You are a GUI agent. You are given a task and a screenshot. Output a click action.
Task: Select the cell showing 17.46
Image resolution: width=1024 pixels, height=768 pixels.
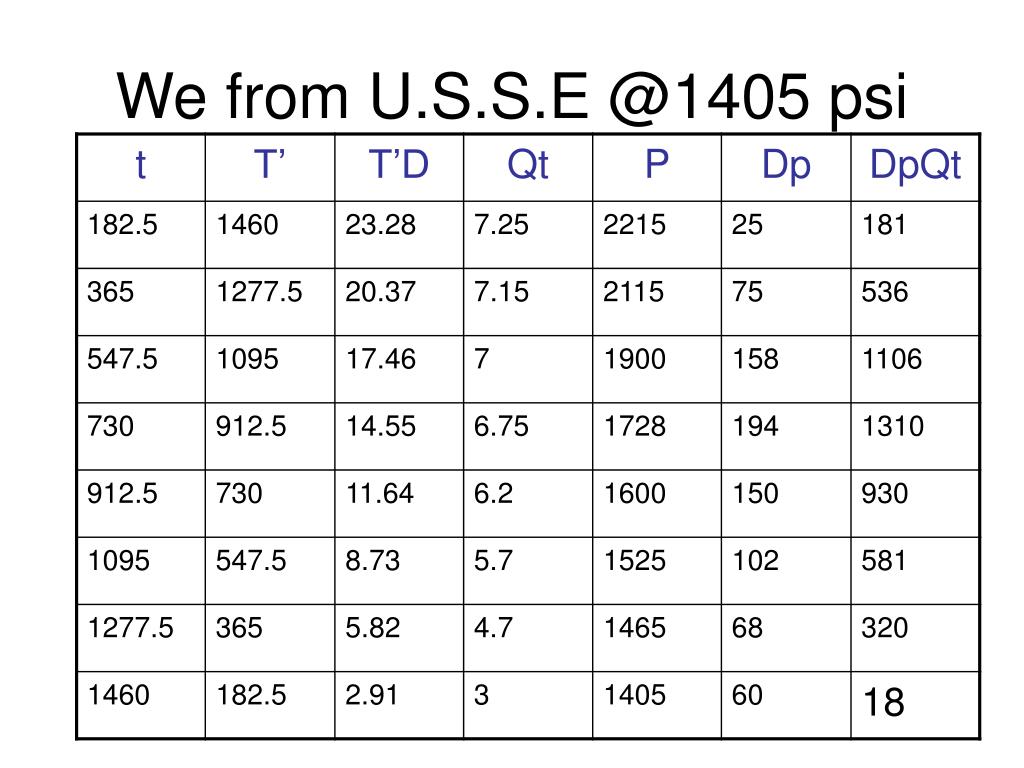pyautogui.click(x=398, y=369)
